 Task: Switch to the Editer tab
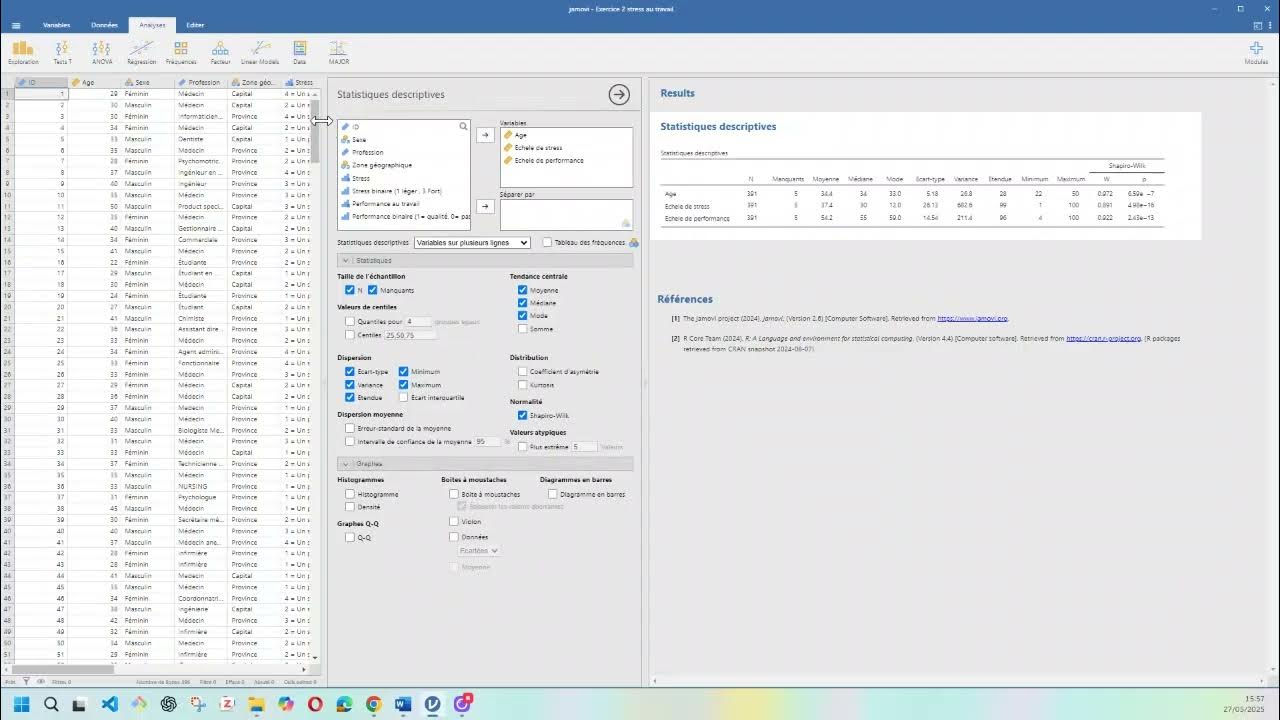tap(195, 25)
